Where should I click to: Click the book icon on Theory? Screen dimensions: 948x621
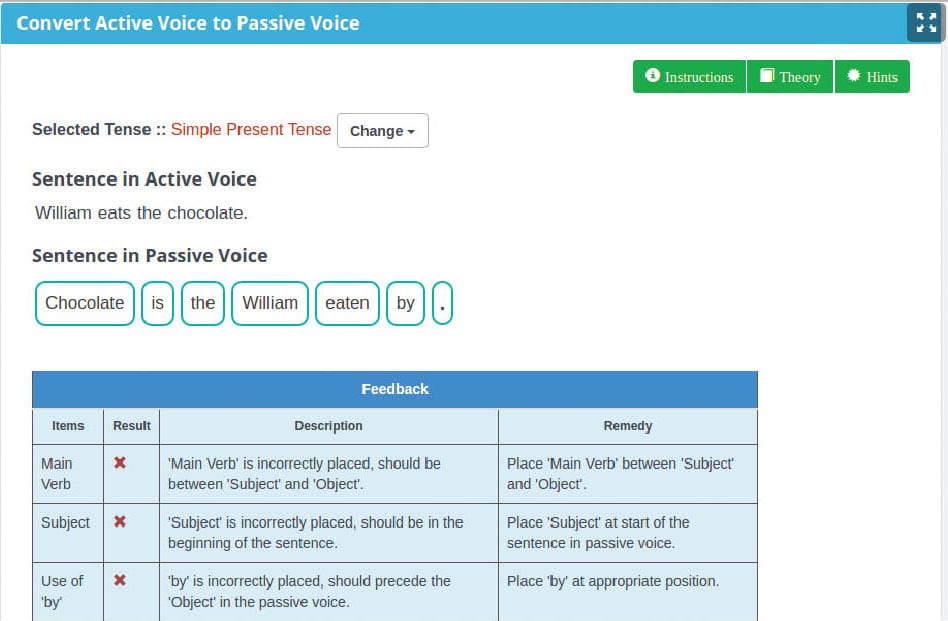pyautogui.click(x=767, y=76)
